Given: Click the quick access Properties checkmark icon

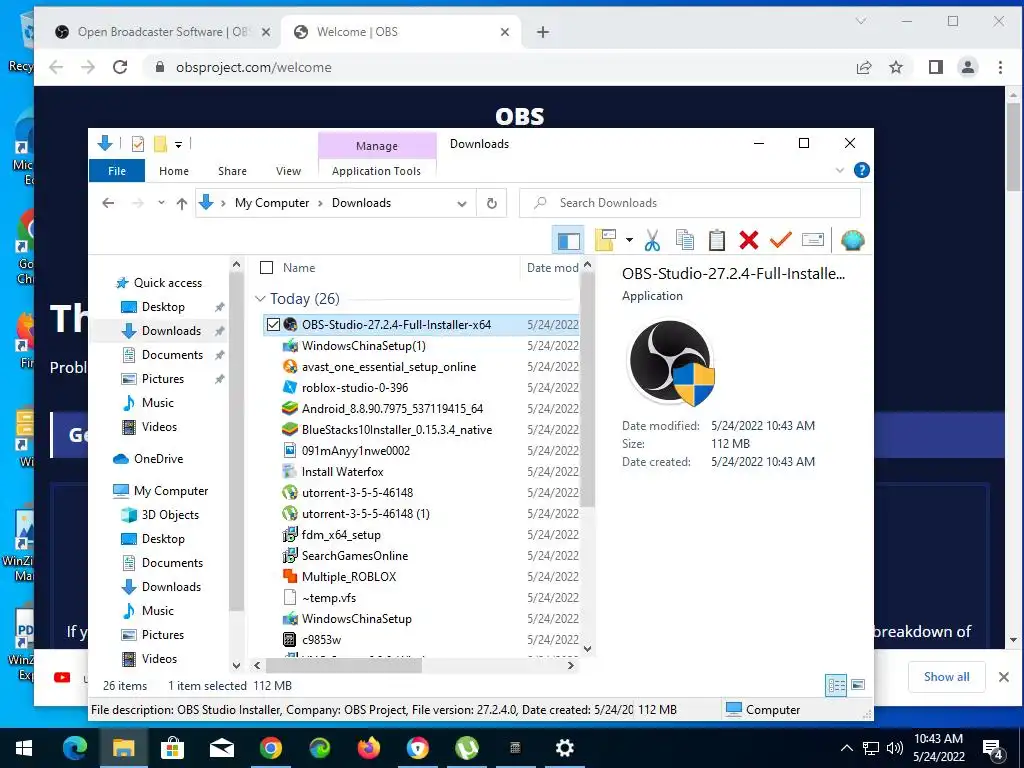Looking at the screenshot, I should 138,144.
